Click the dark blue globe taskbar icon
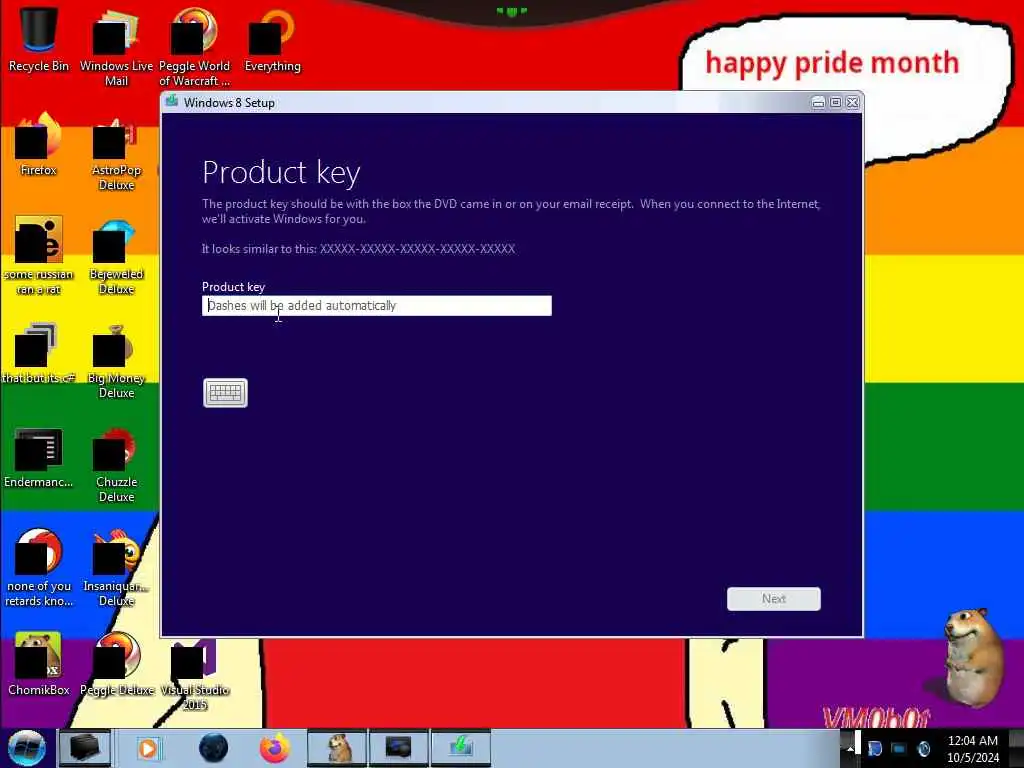The width and height of the screenshot is (1024, 768). (213, 748)
